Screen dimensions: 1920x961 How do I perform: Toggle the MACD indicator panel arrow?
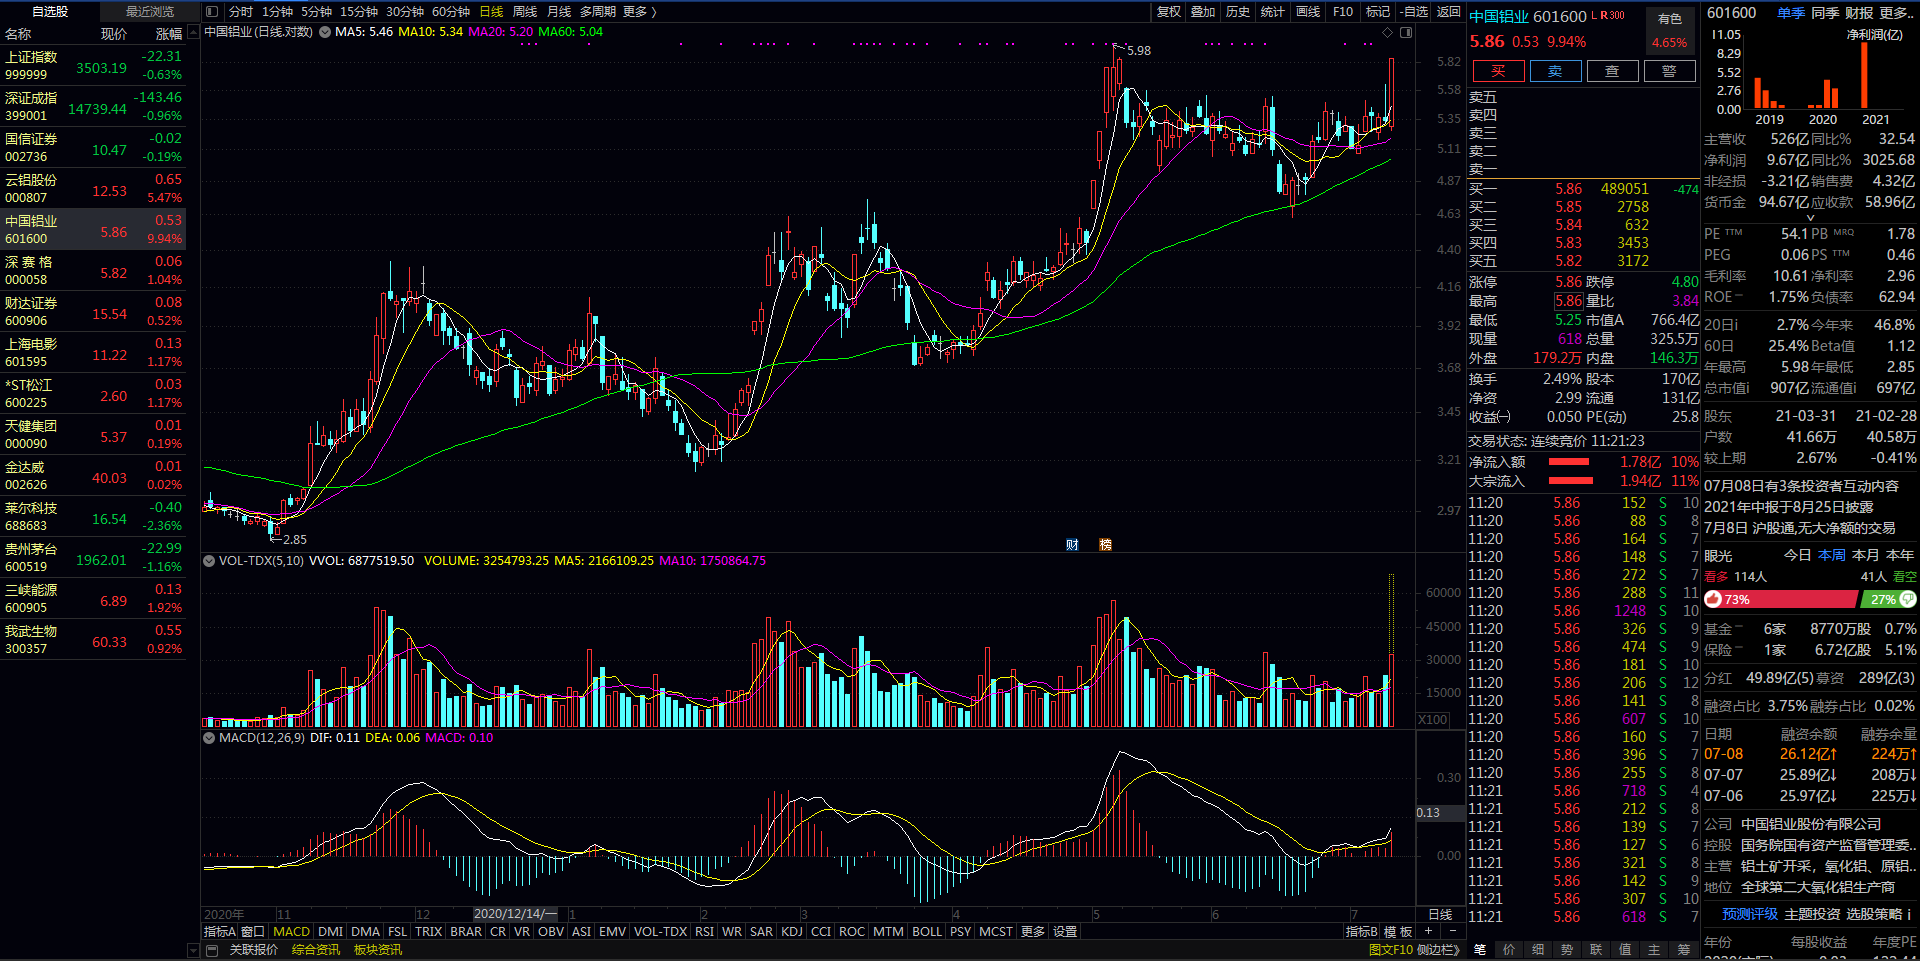pos(209,738)
